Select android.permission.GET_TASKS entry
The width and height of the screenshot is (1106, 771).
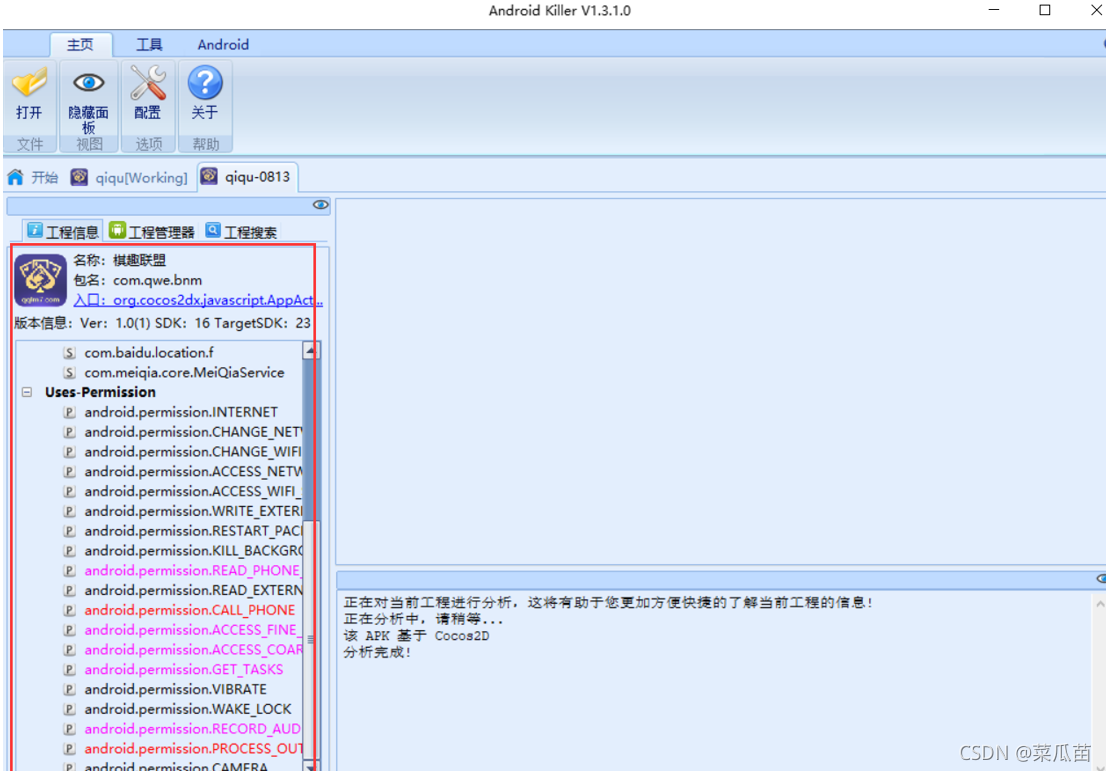(x=183, y=668)
